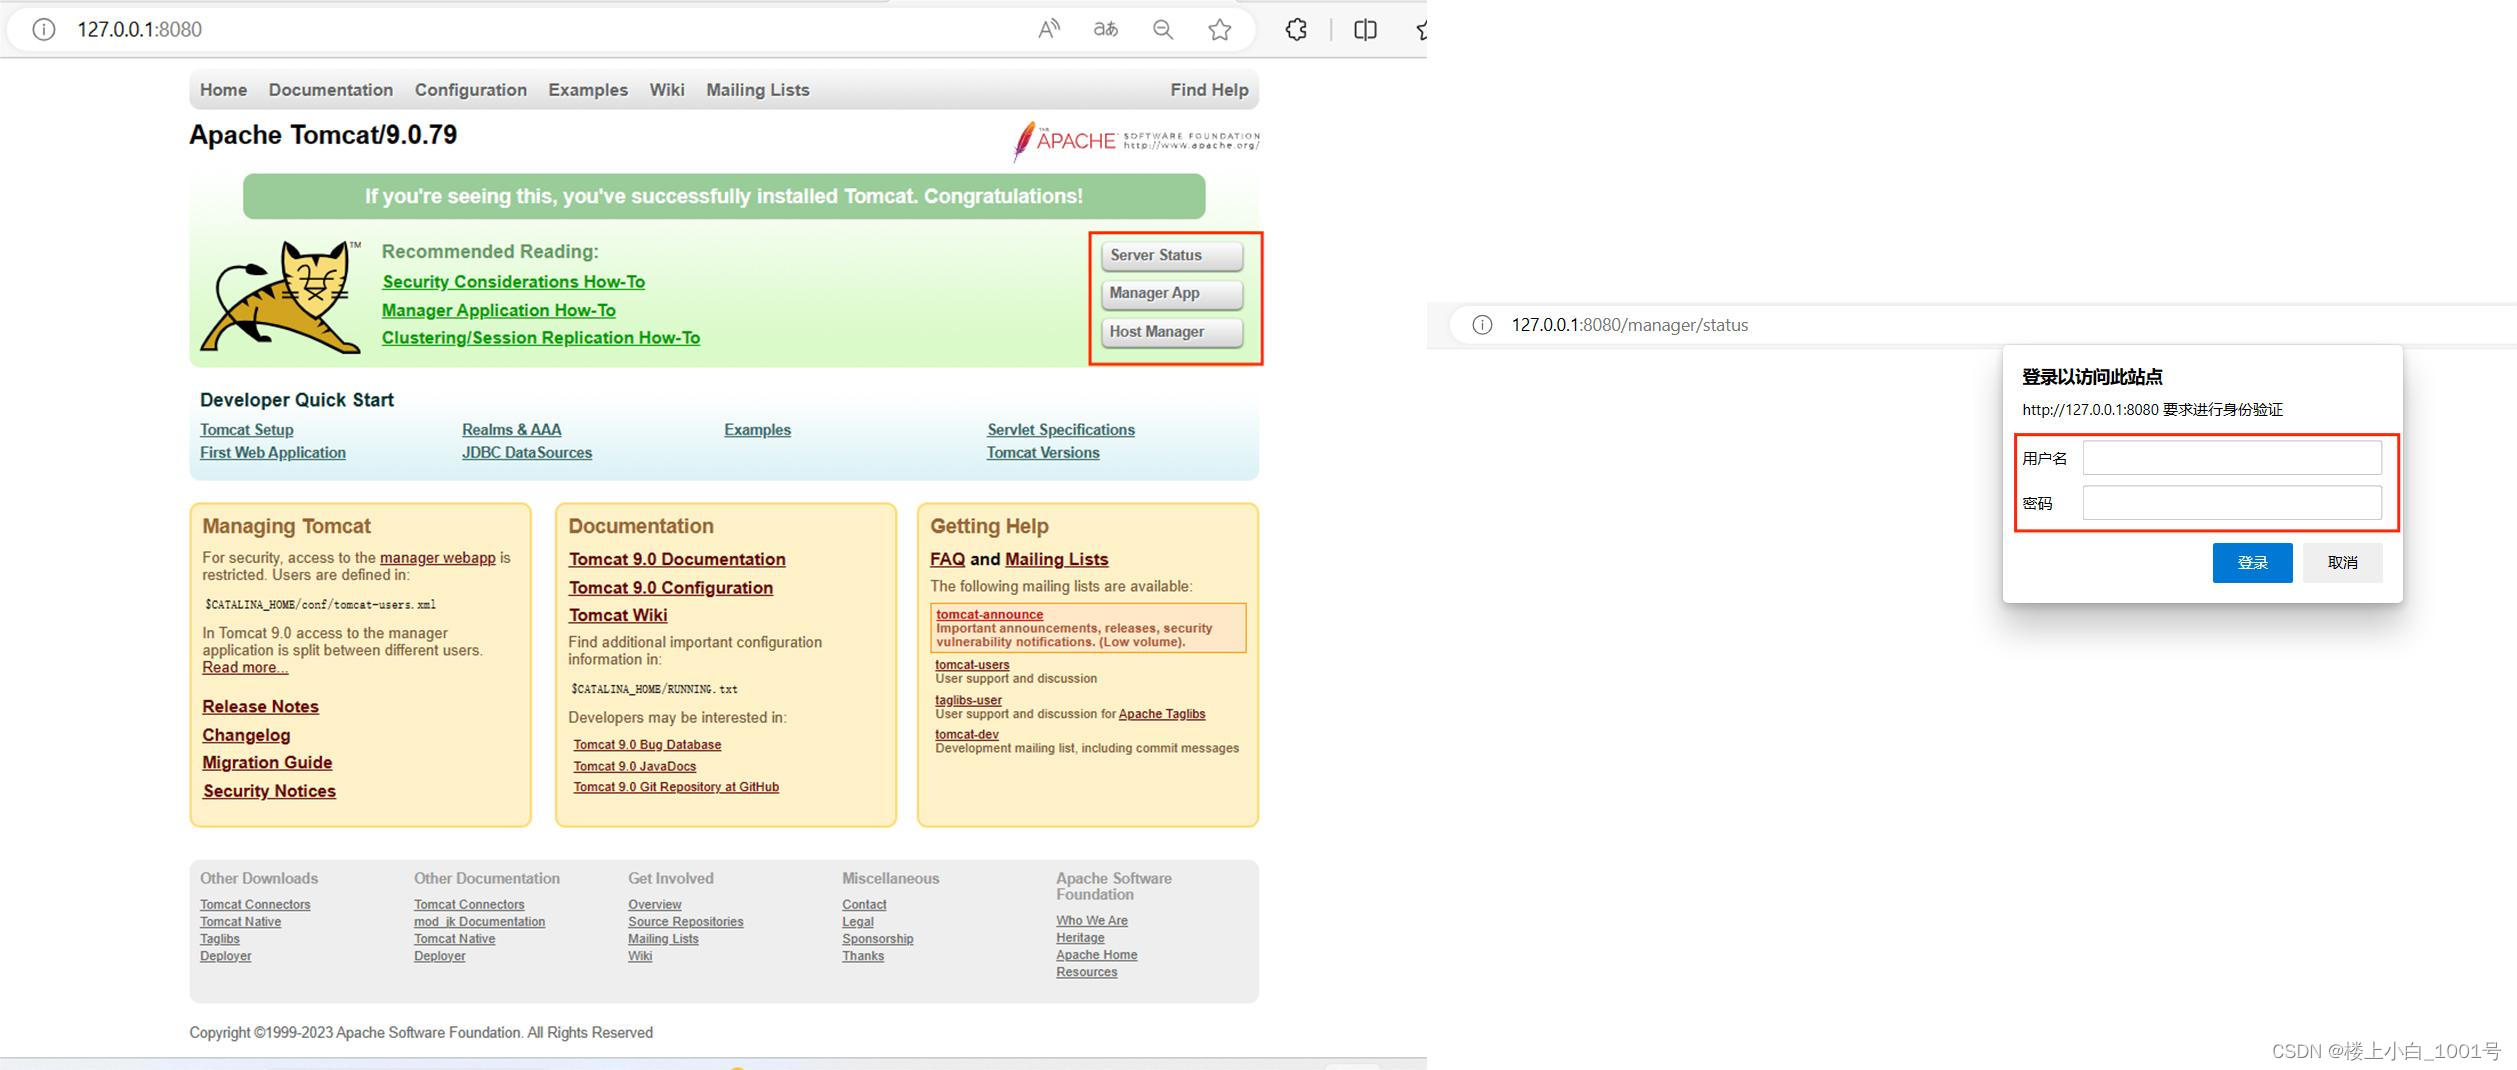Open the browser extensions puzzle icon
Image resolution: width=2517 pixels, height=1070 pixels.
(x=1296, y=29)
